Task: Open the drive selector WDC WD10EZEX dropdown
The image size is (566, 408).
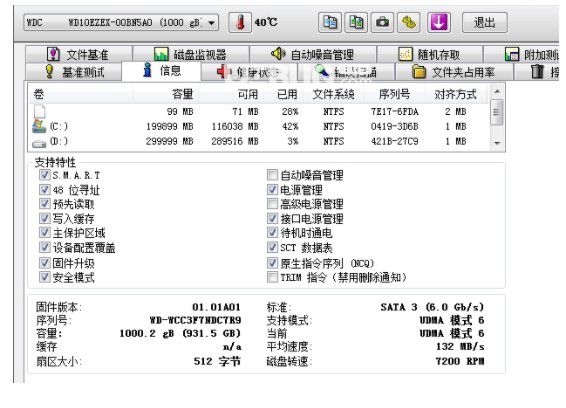Action: click(121, 22)
